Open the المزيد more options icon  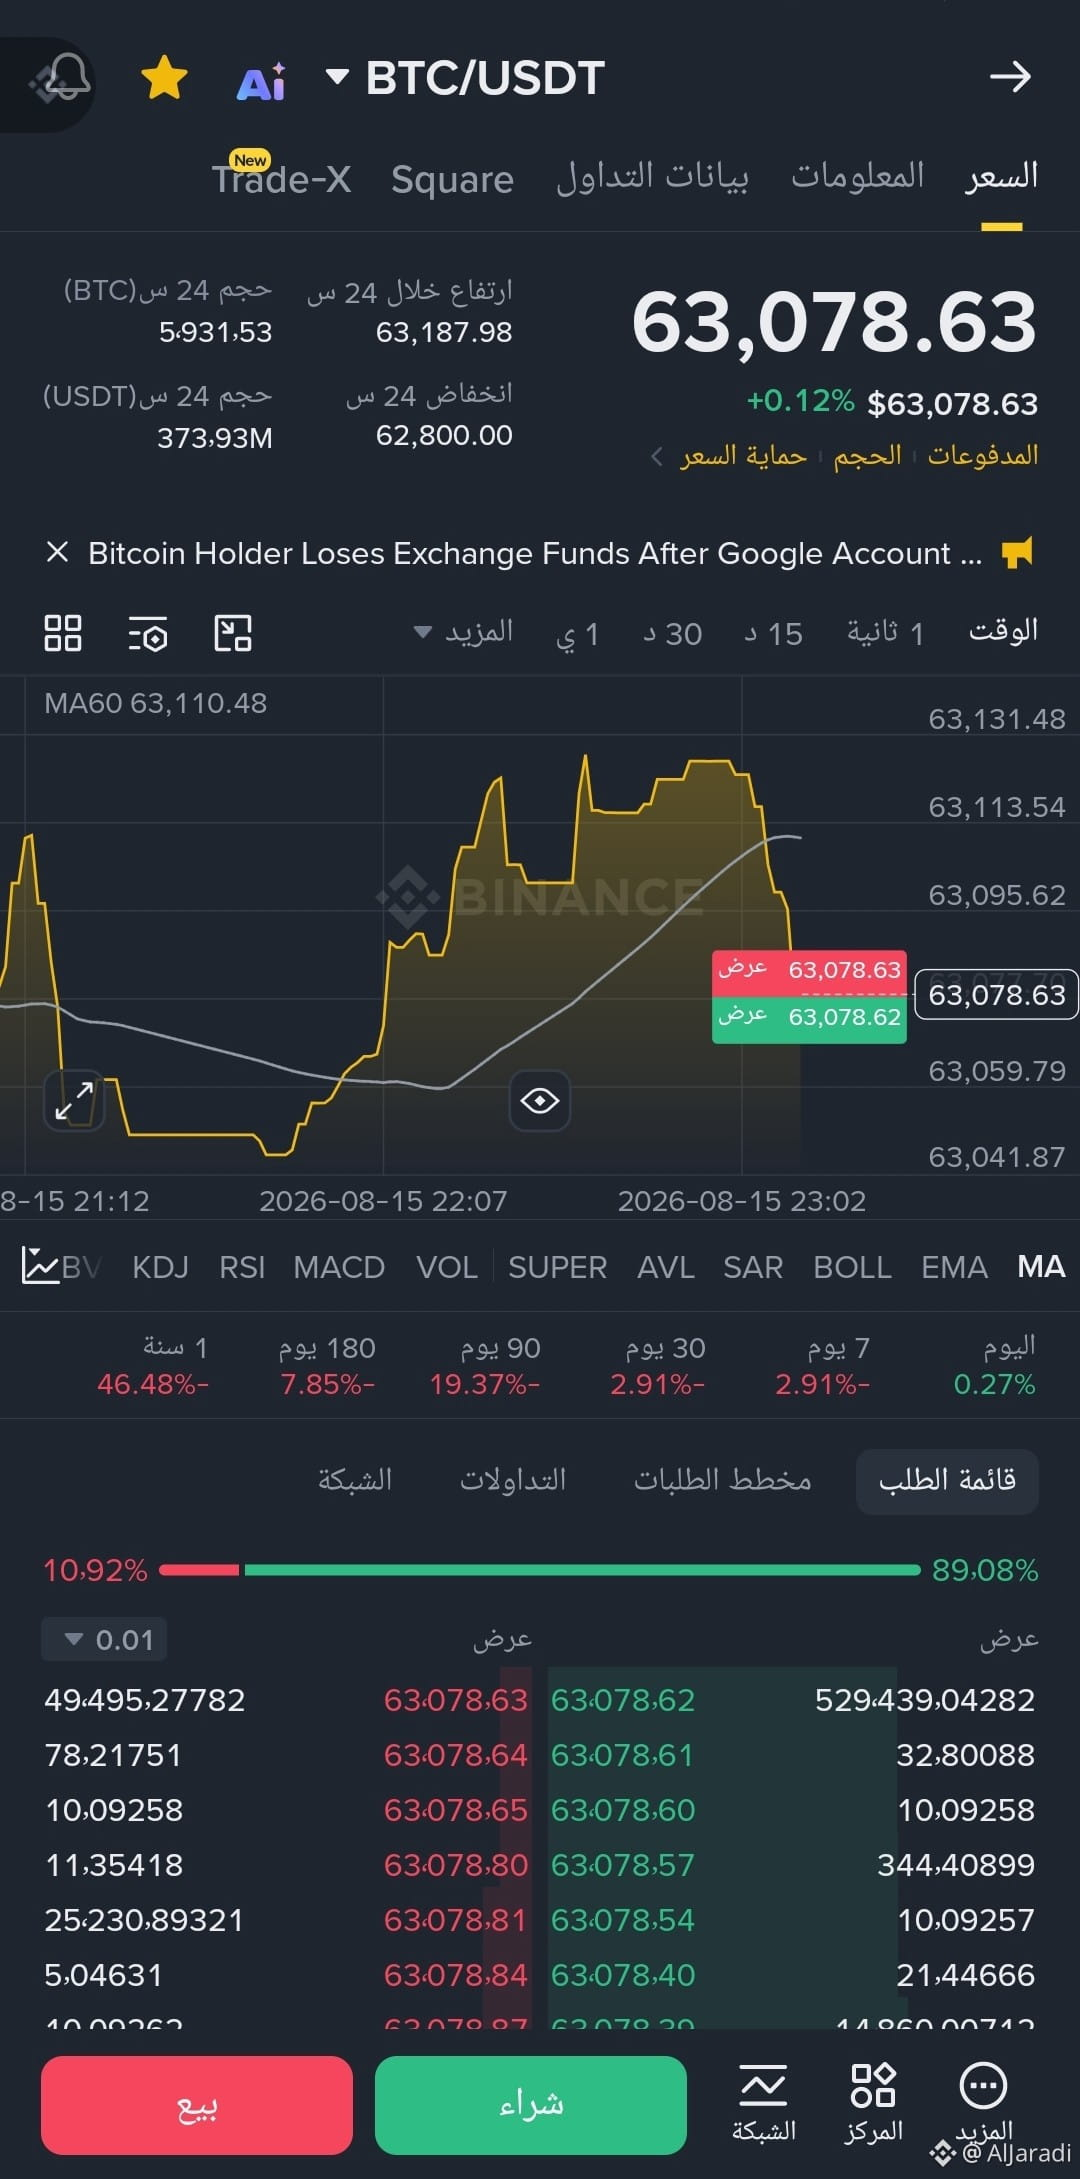coord(984,2103)
